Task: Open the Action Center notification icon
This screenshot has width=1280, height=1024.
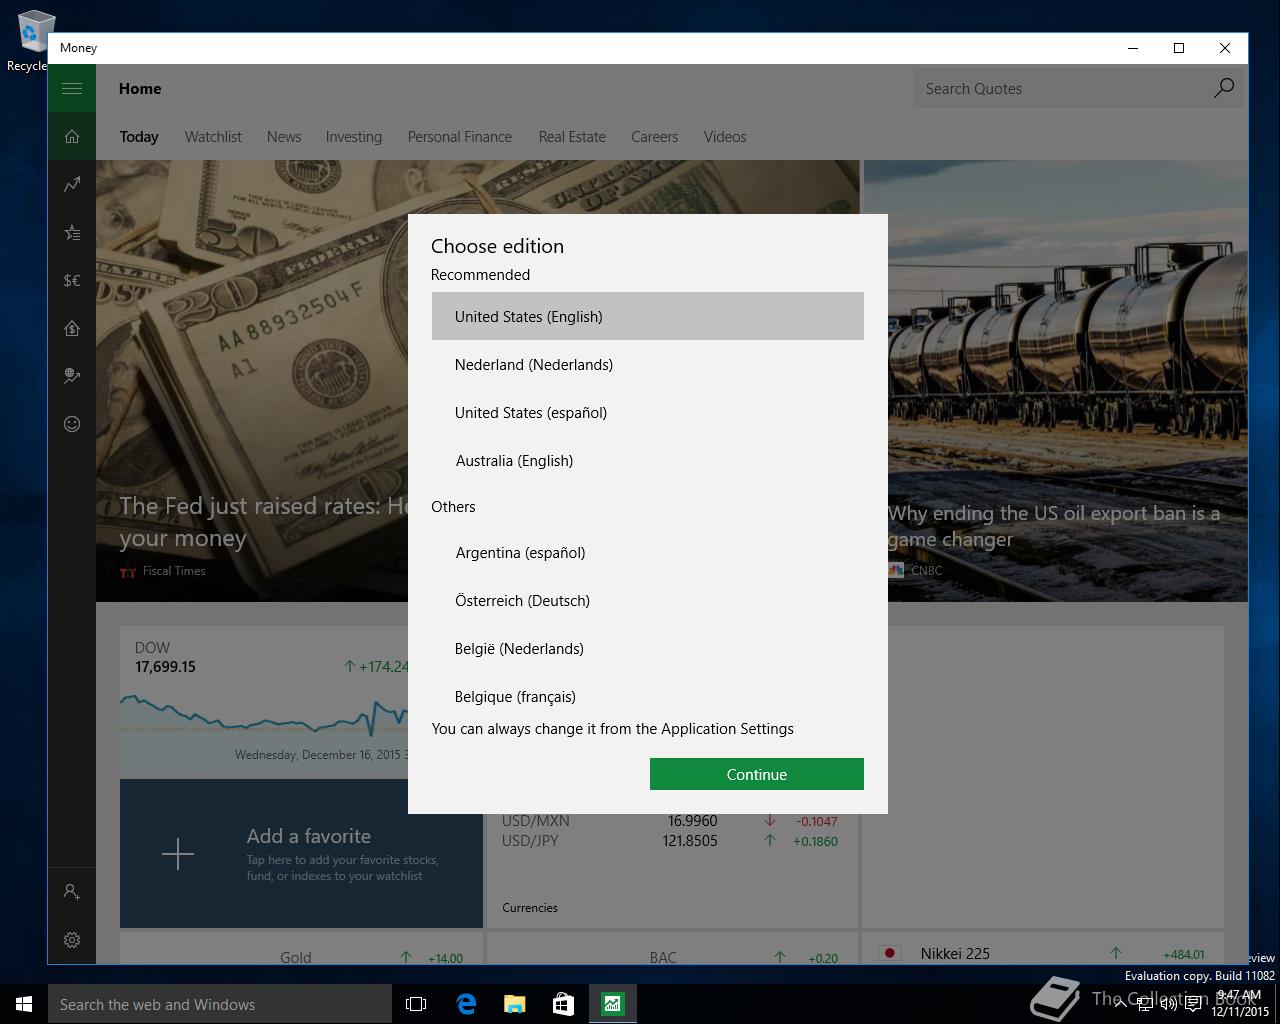Action: (1193, 1004)
